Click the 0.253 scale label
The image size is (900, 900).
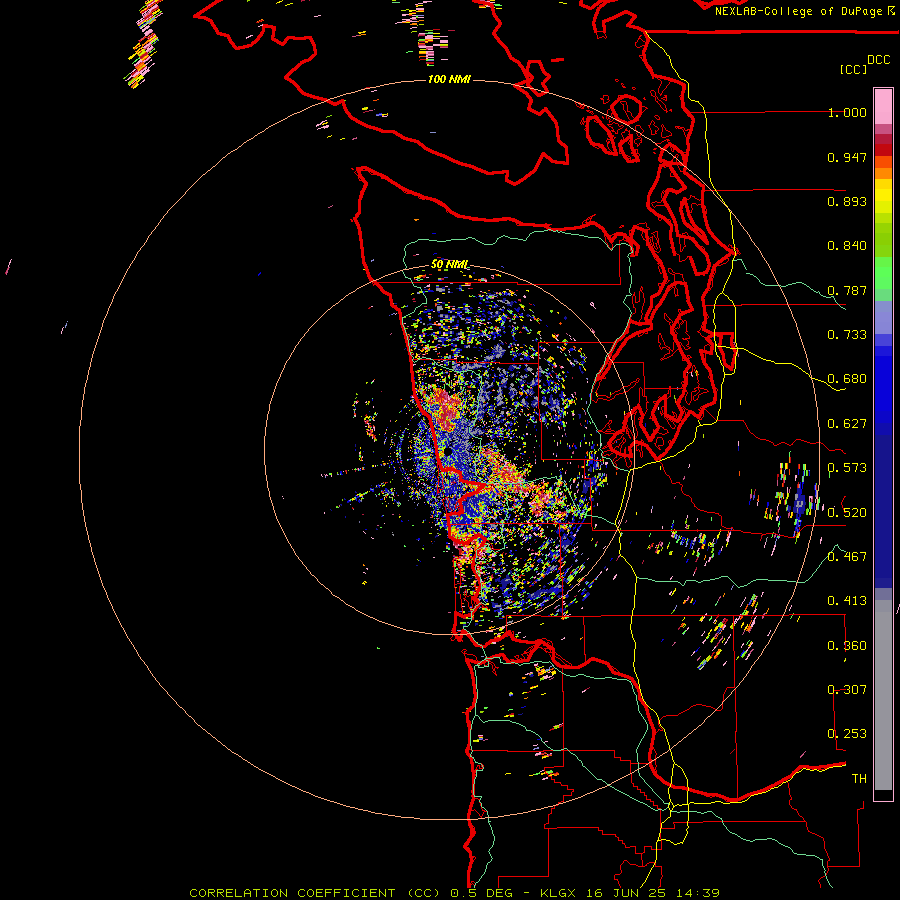847,734
